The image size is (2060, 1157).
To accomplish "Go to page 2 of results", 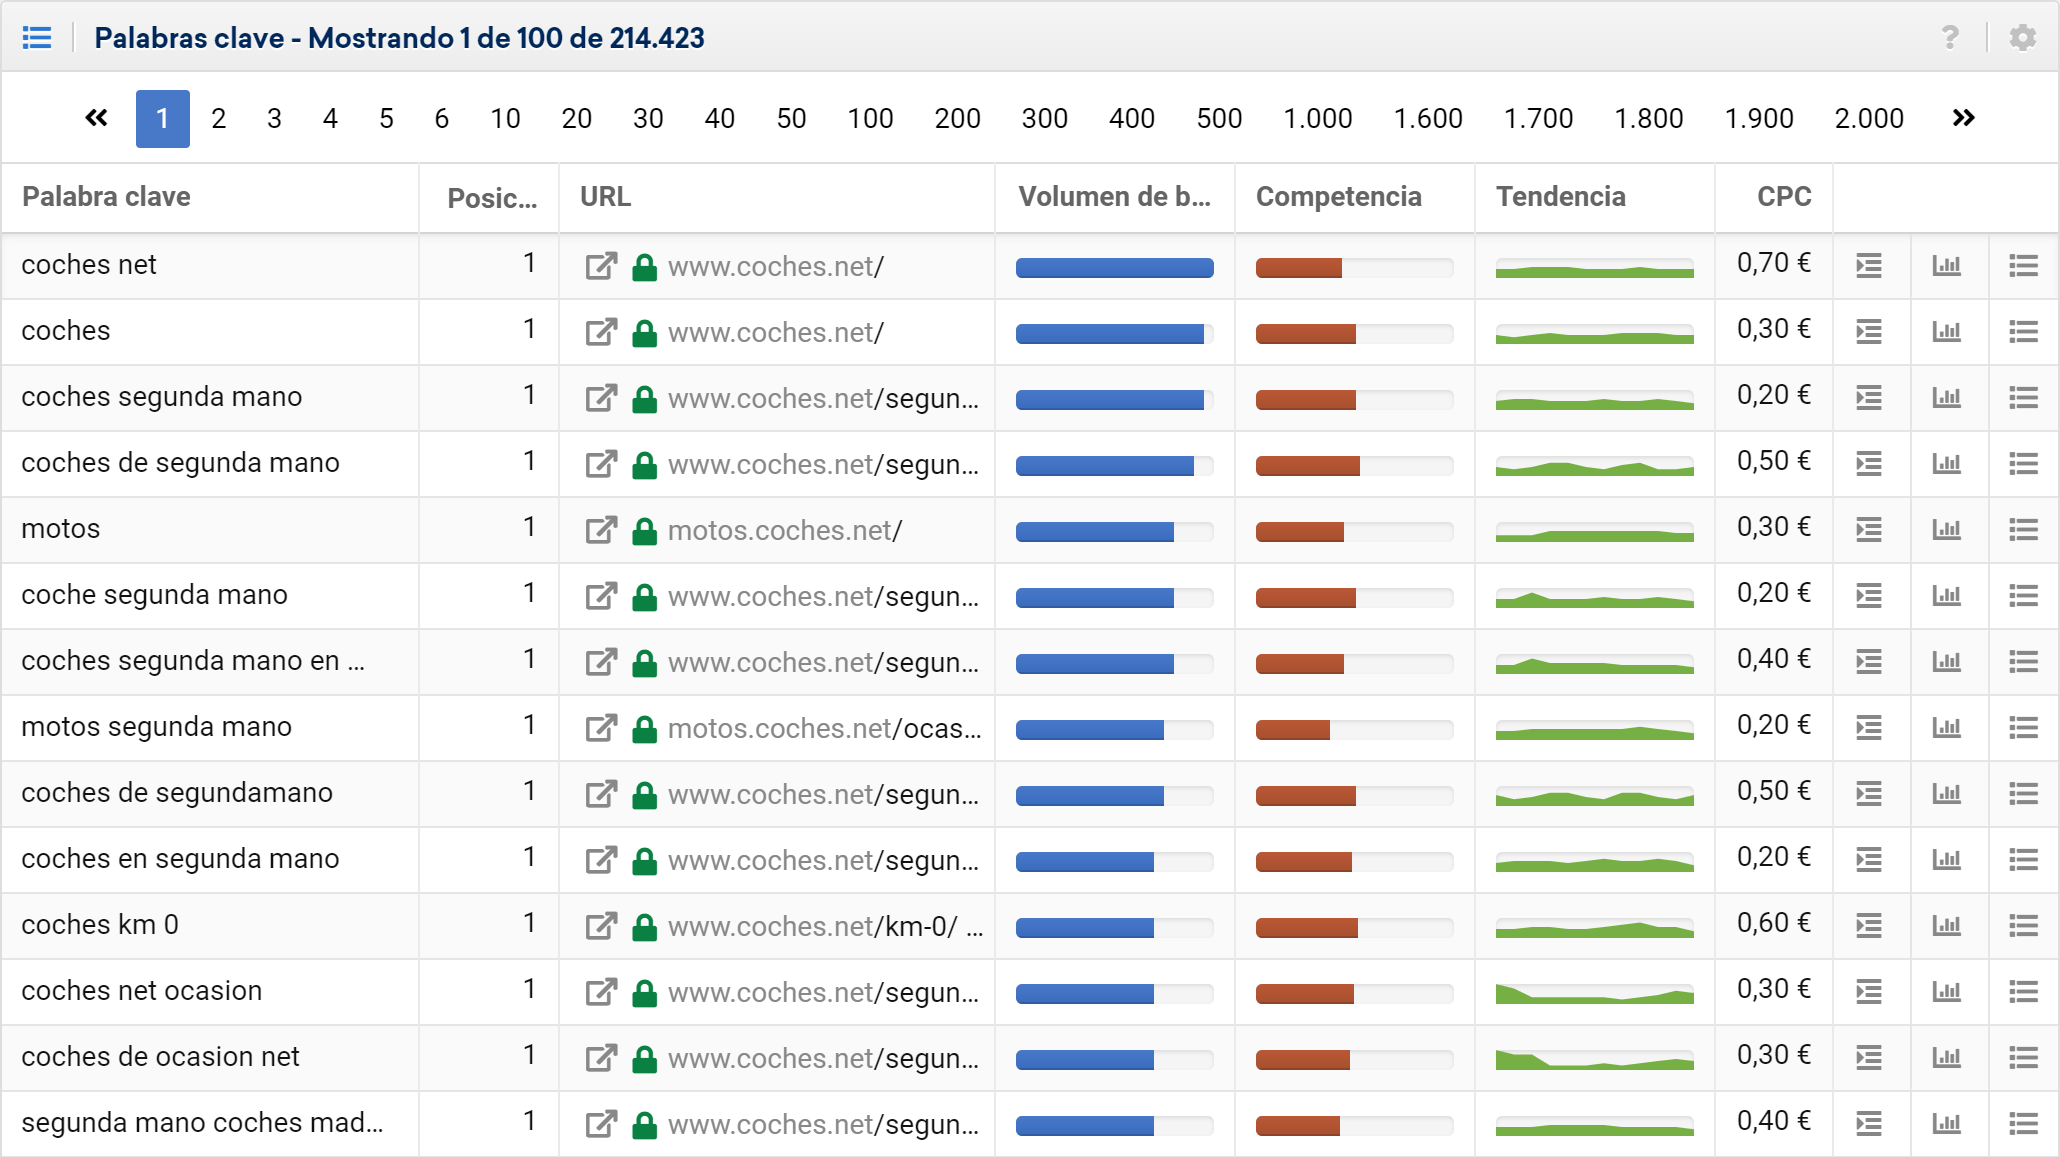I will click(218, 118).
